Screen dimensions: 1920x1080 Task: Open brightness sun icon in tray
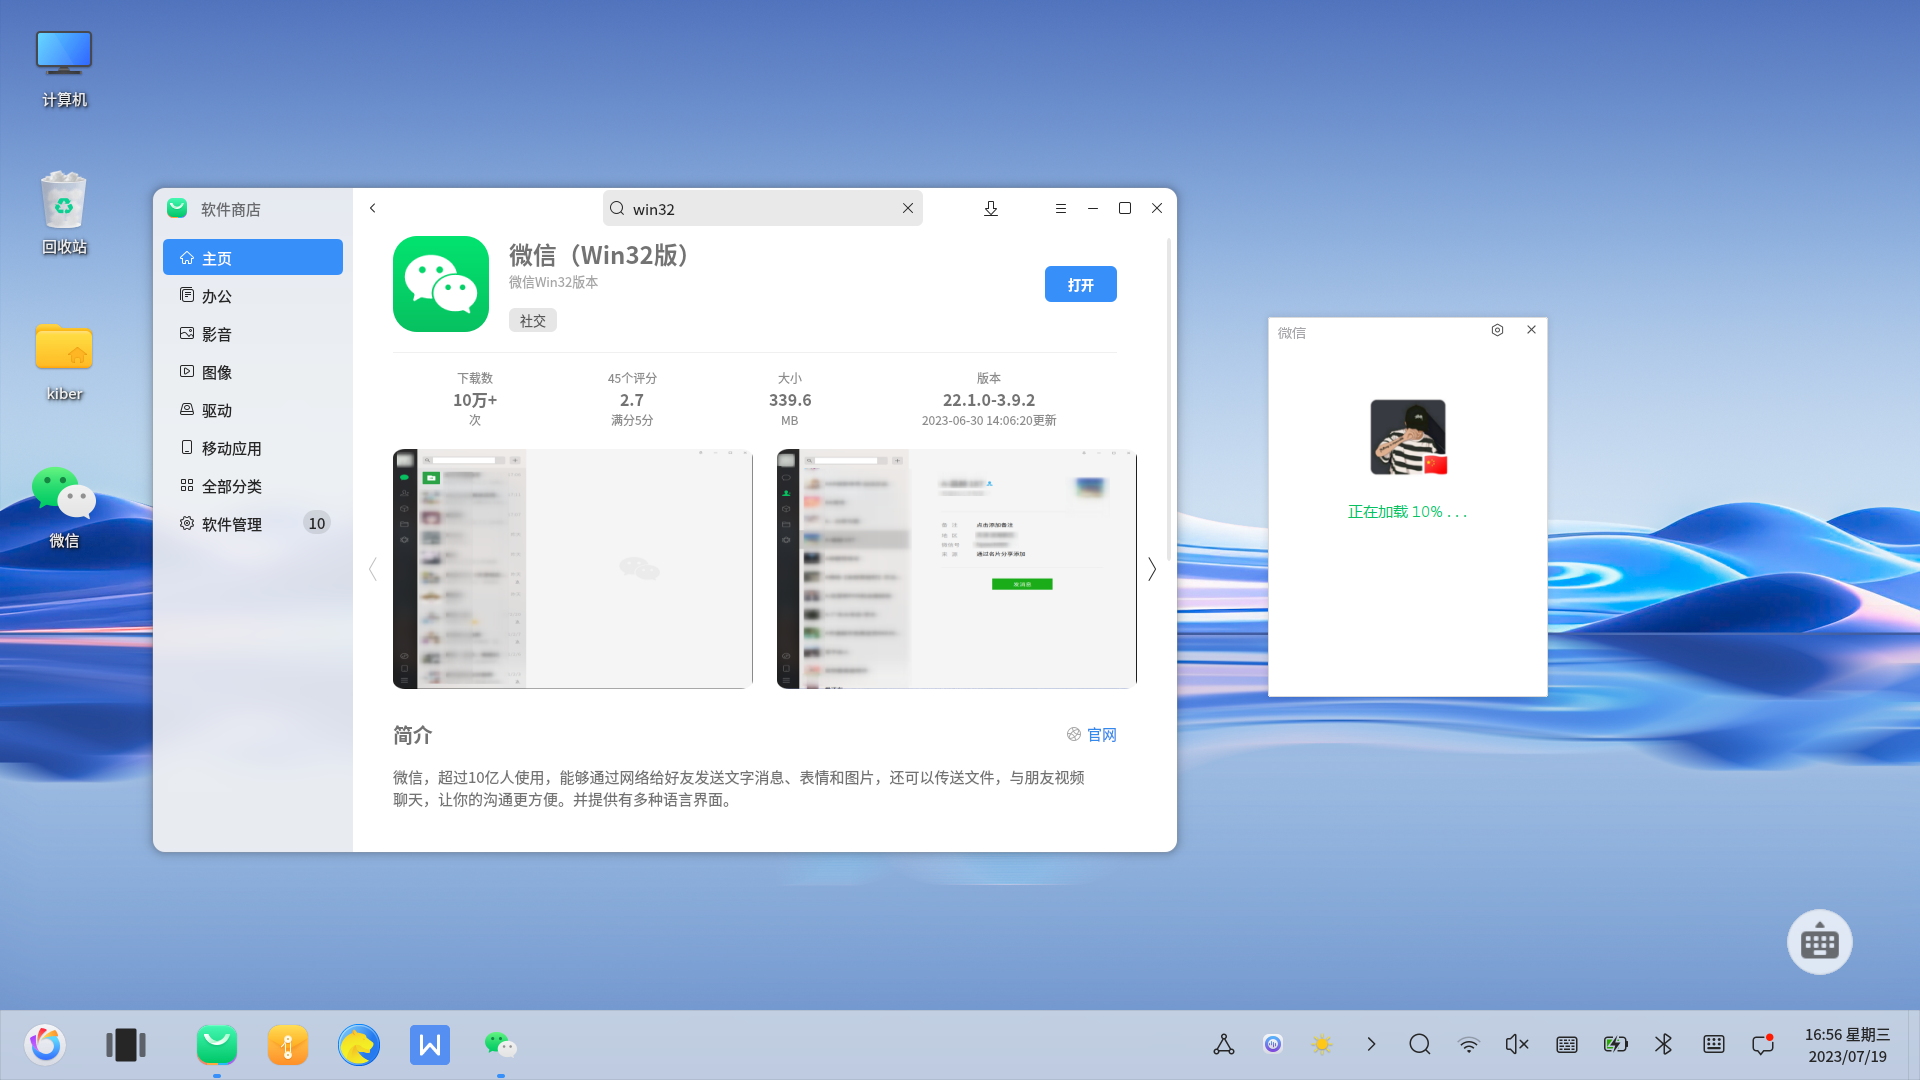[x=1322, y=1044]
